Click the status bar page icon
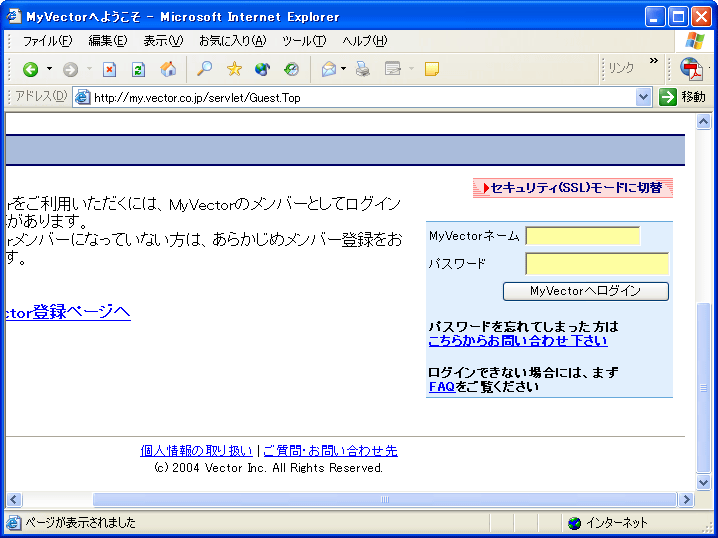 (14, 522)
